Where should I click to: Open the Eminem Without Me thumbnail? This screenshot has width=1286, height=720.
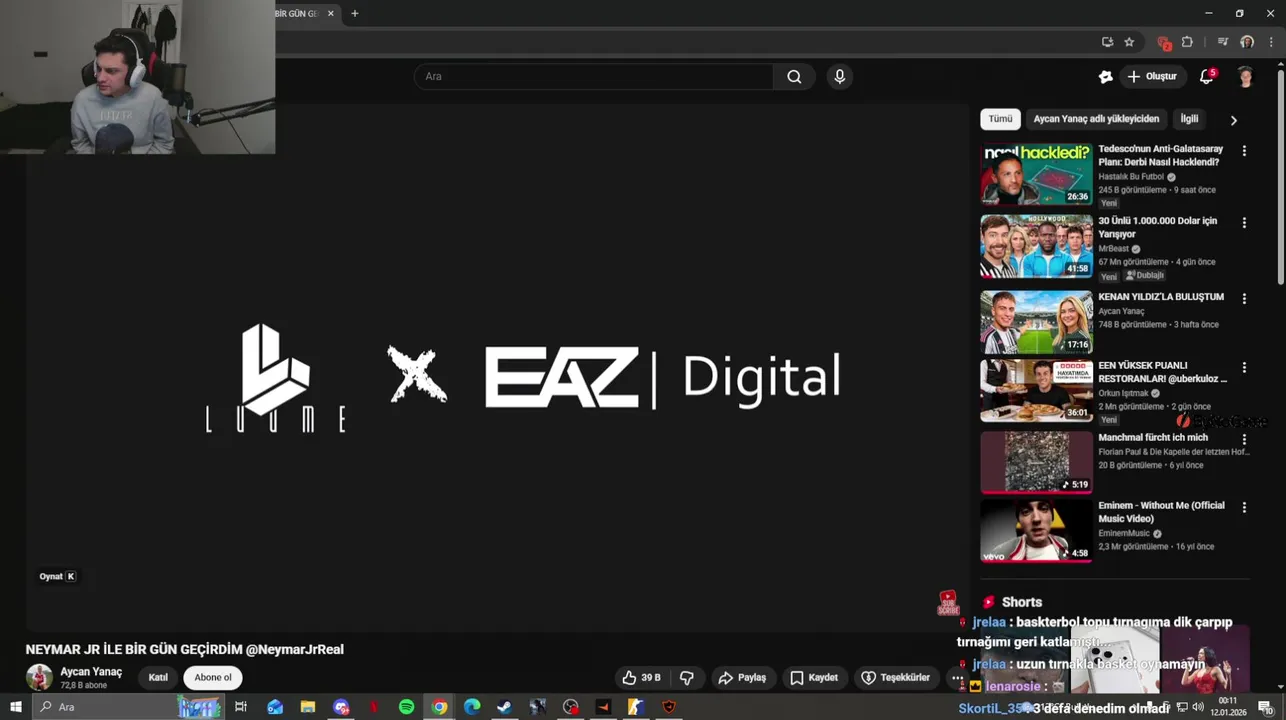point(1036,531)
